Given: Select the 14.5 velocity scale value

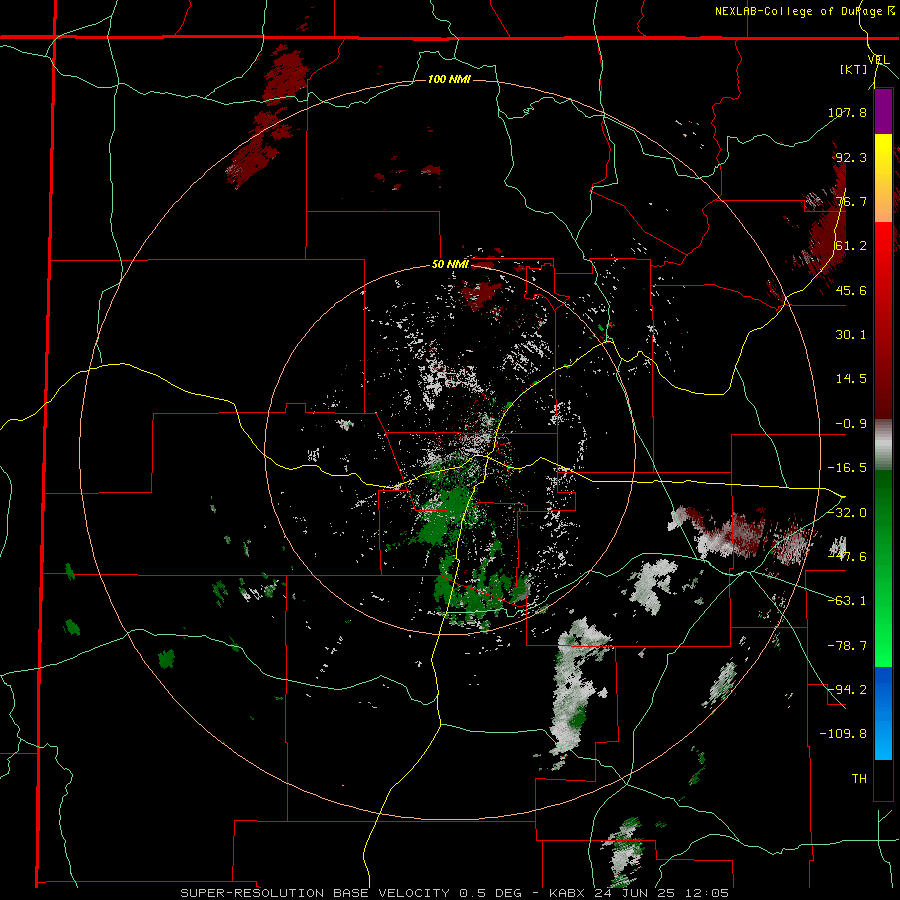Looking at the screenshot, I should [x=851, y=379].
